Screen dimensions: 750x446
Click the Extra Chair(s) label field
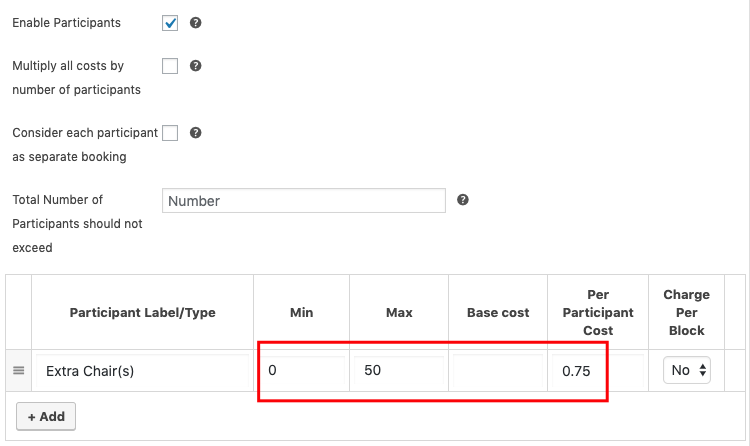pyautogui.click(x=142, y=371)
